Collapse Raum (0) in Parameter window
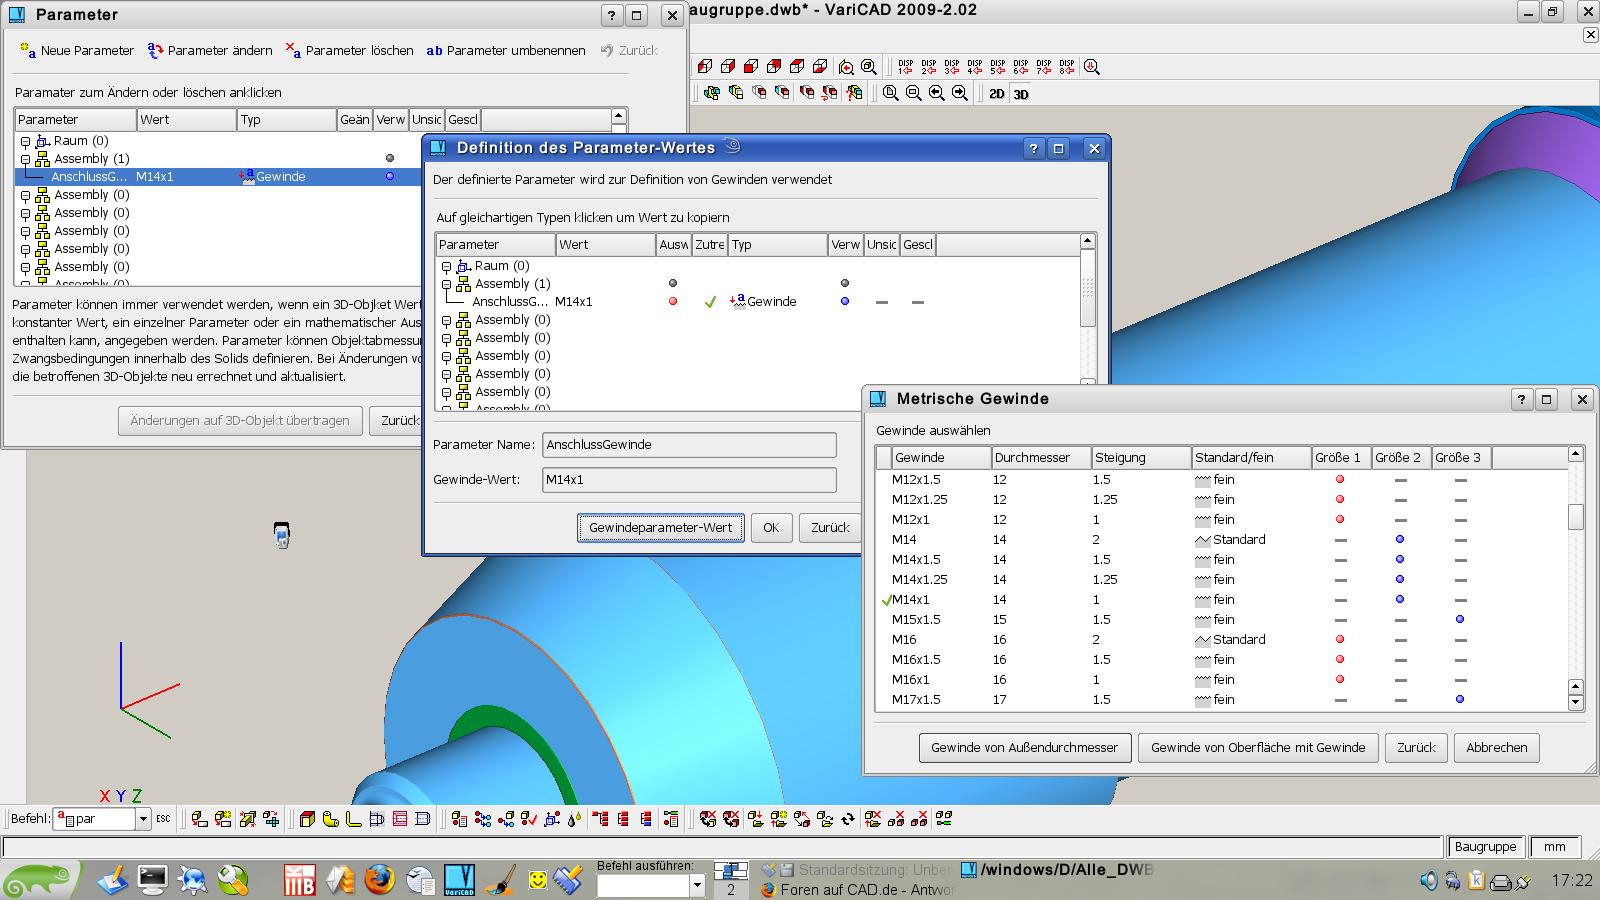 pyautogui.click(x=26, y=141)
